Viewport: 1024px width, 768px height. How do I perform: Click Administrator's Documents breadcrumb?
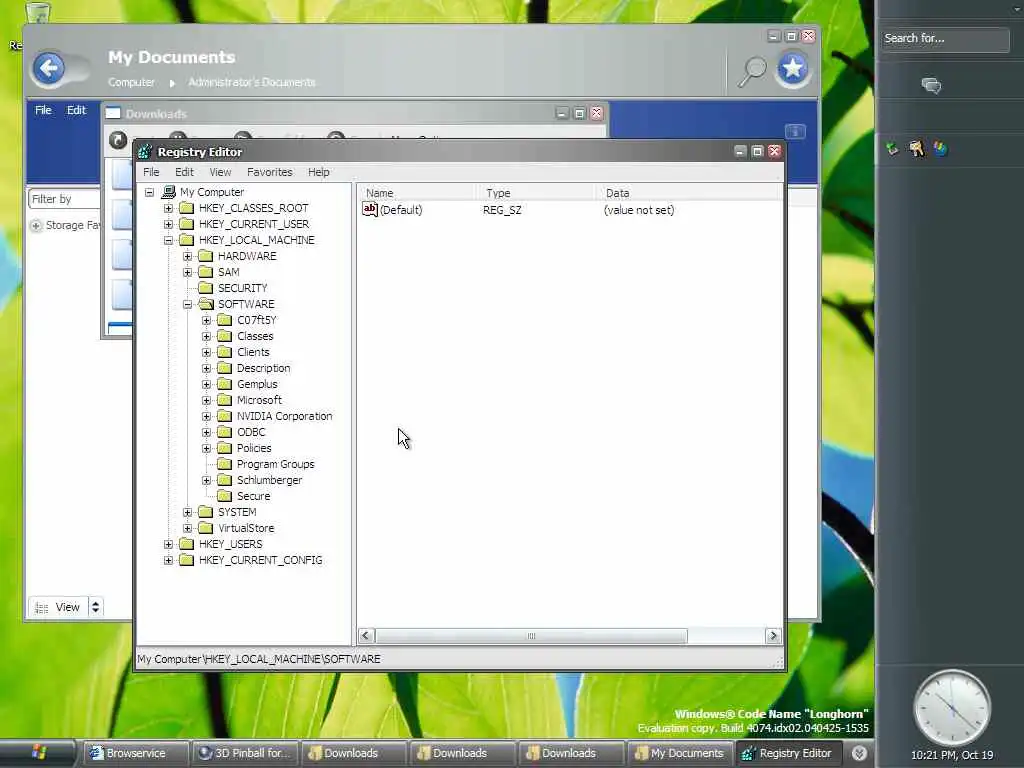[x=252, y=82]
